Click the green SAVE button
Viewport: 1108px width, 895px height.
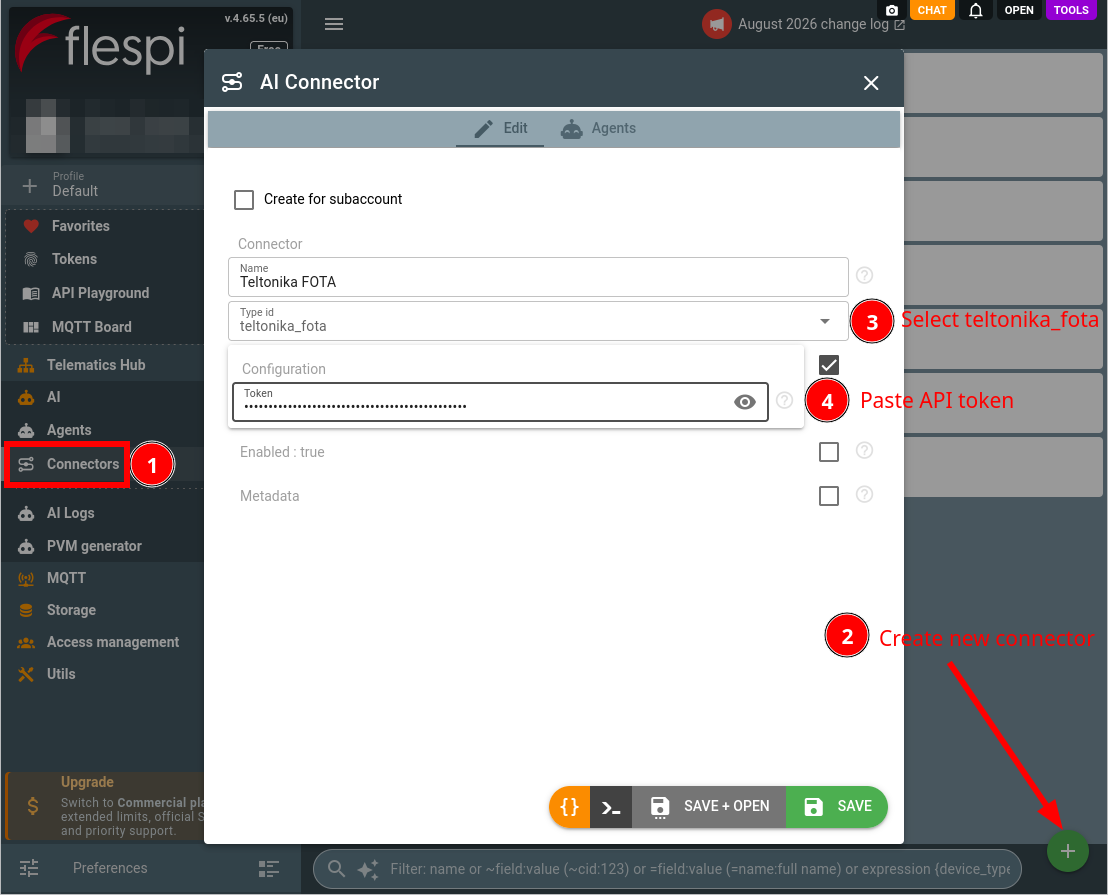[x=837, y=807]
